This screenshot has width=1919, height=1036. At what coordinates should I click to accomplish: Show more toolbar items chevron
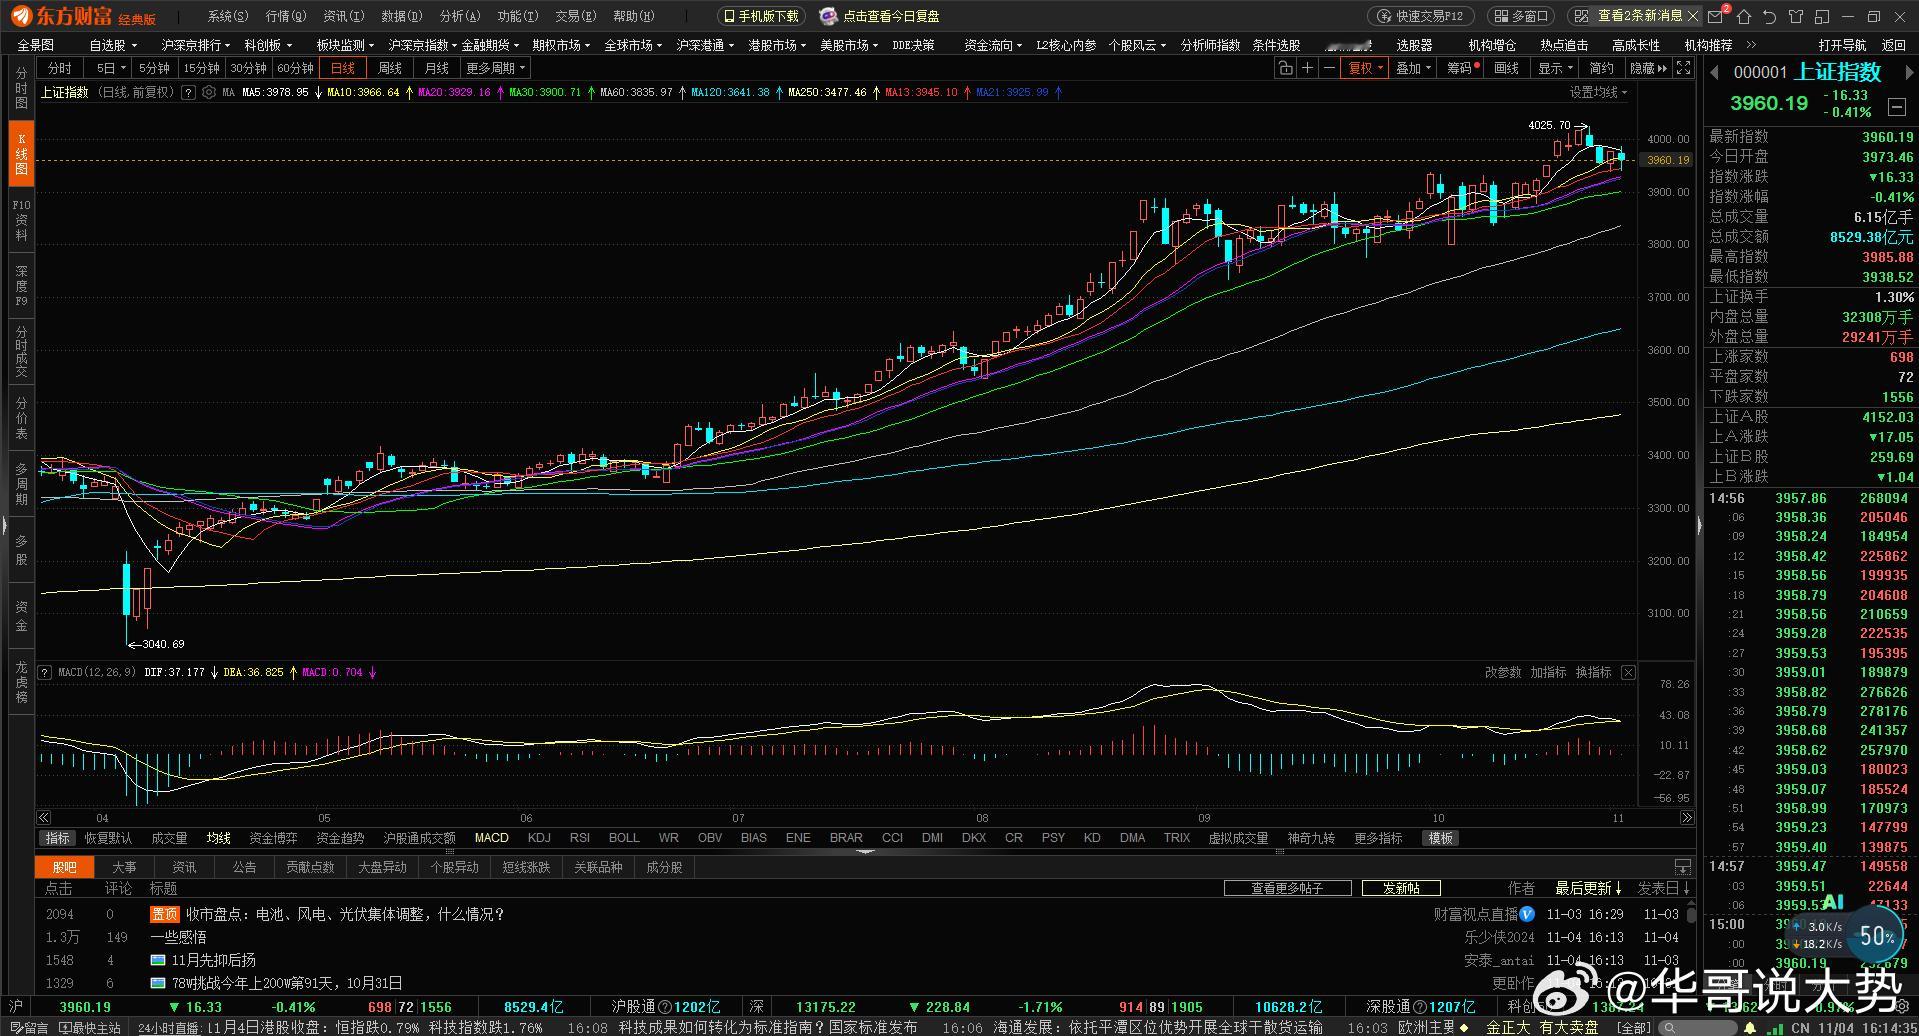tap(1751, 45)
